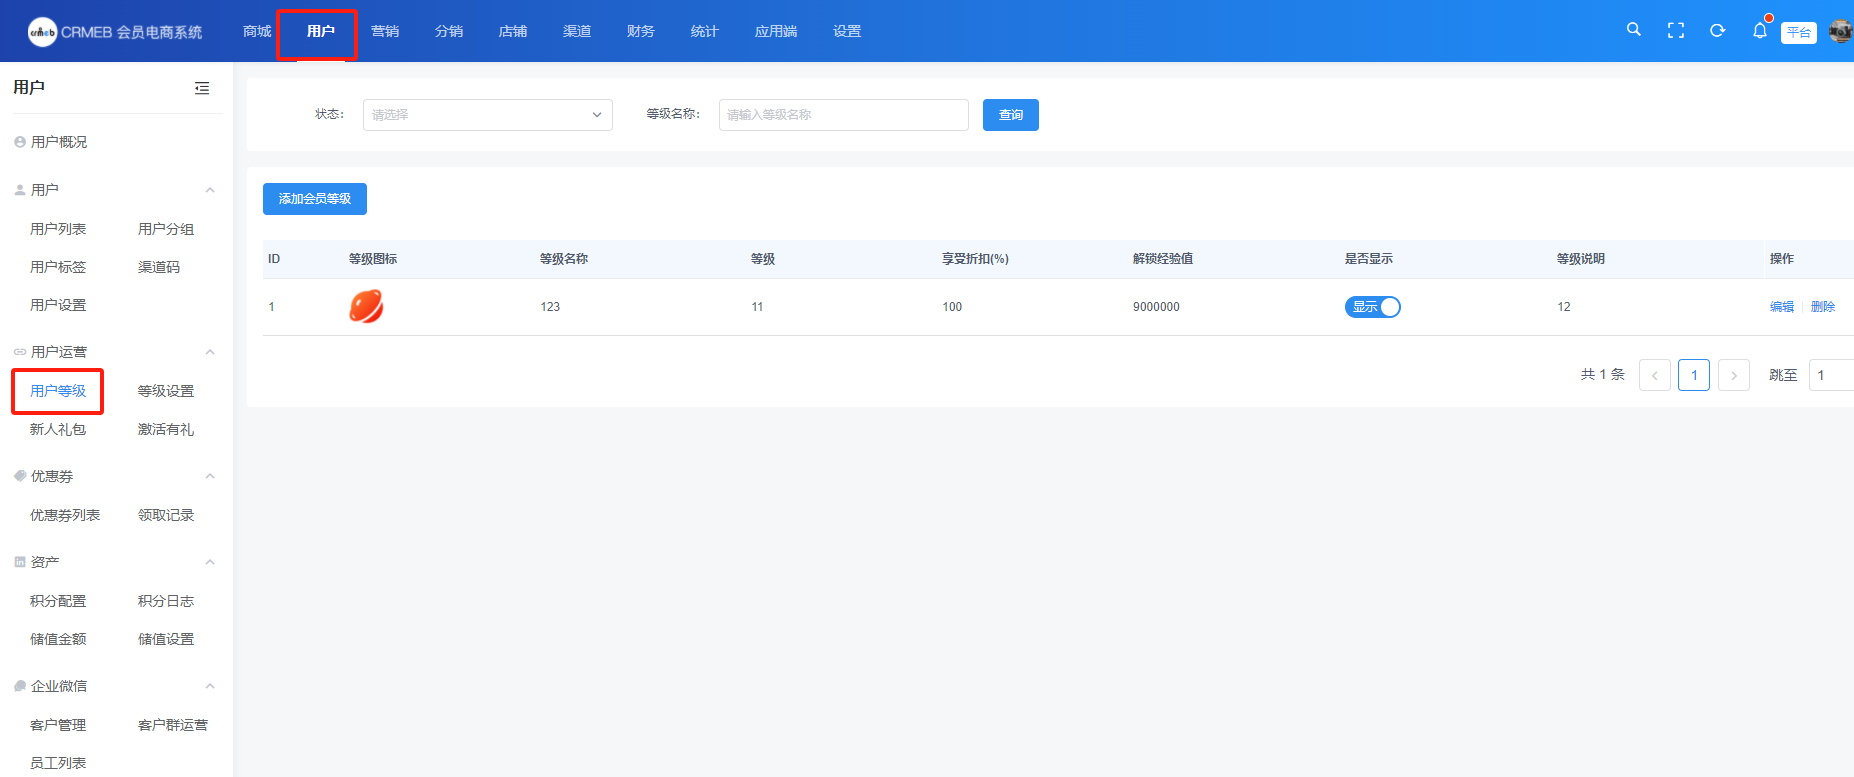
Task: Click the CRMEB logo
Action: [x=42, y=32]
